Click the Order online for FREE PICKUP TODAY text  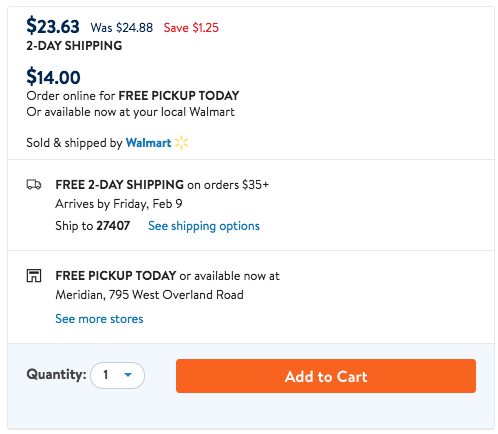tap(133, 96)
